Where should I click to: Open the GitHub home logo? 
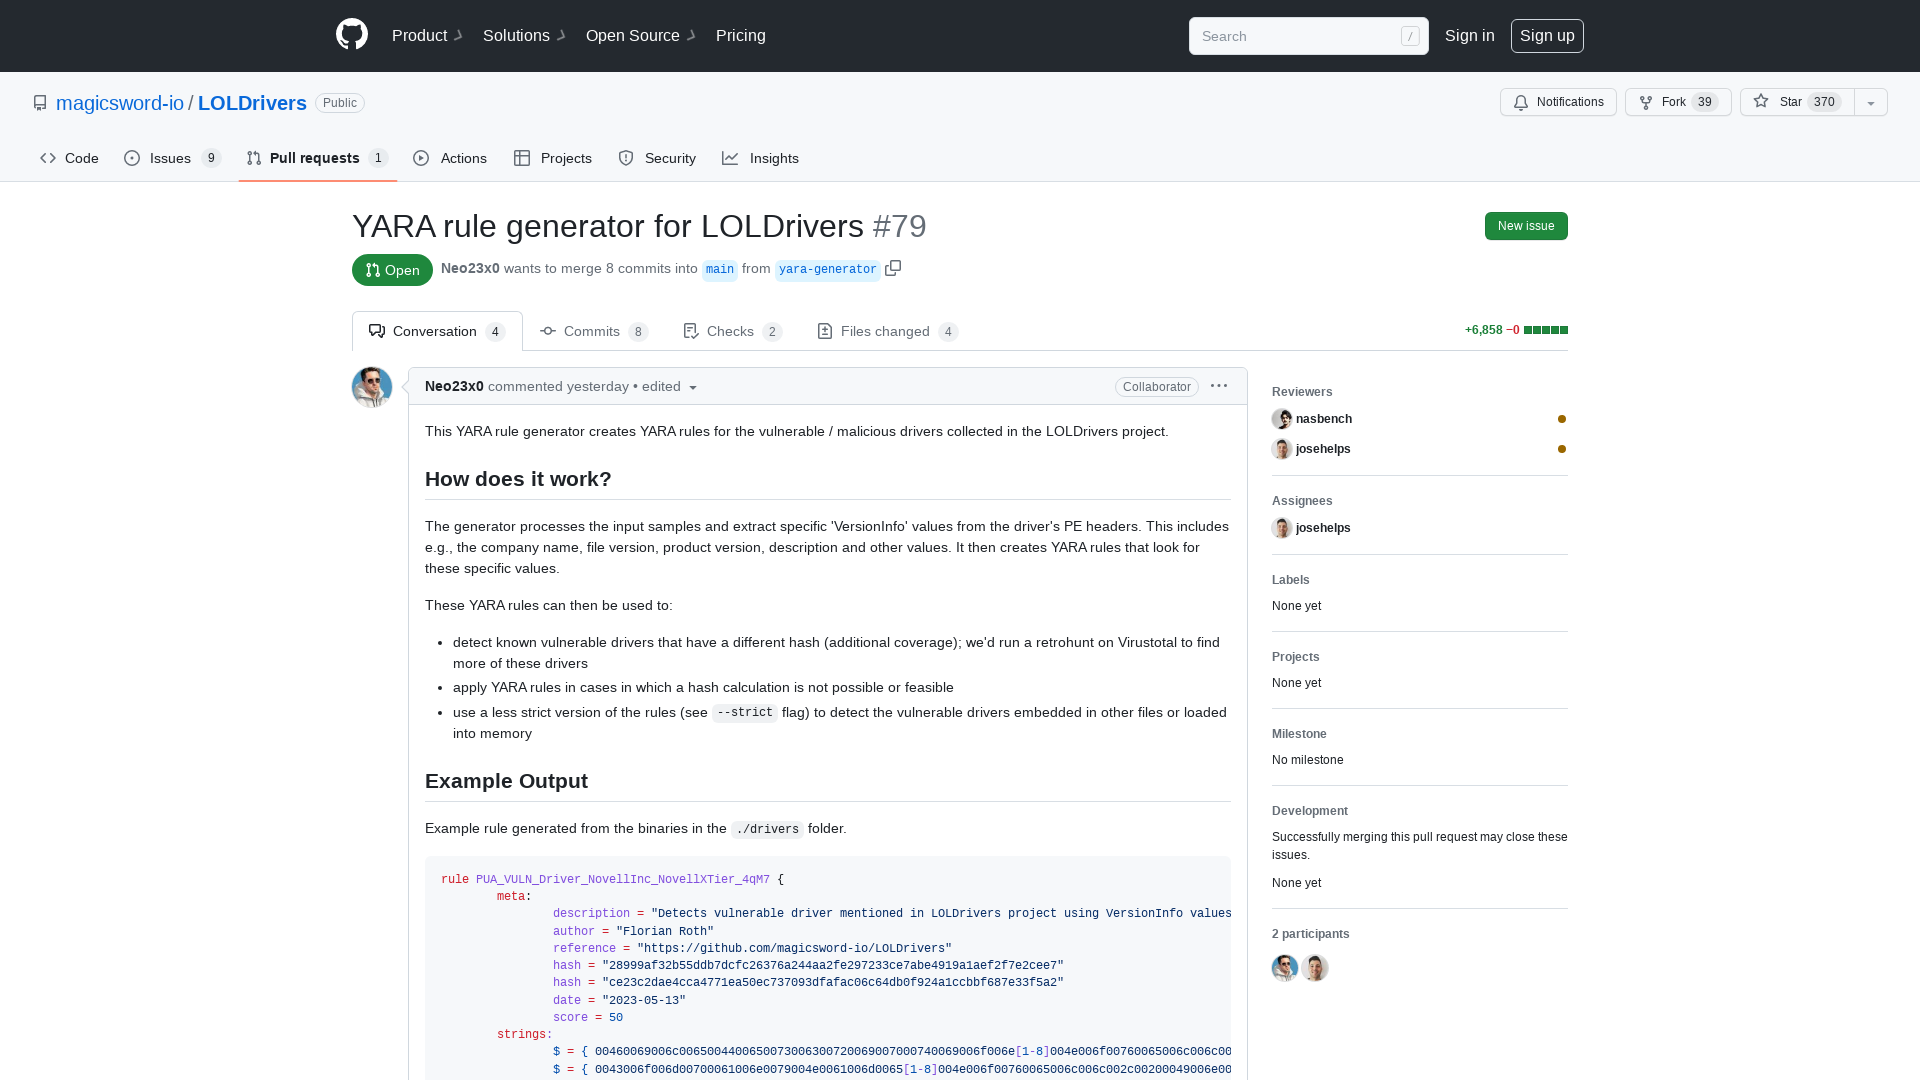[x=352, y=35]
